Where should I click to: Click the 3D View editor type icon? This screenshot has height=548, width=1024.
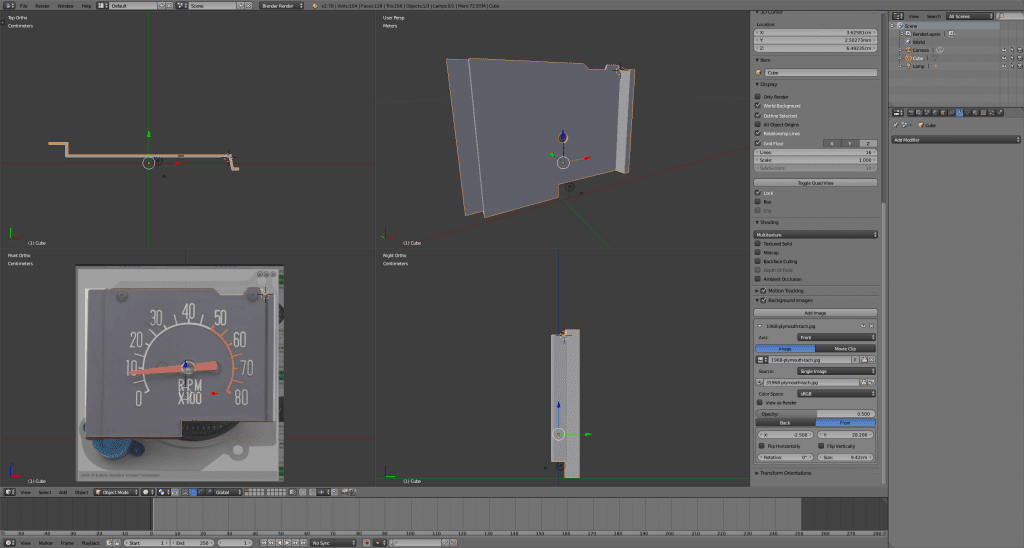click(x=9, y=492)
